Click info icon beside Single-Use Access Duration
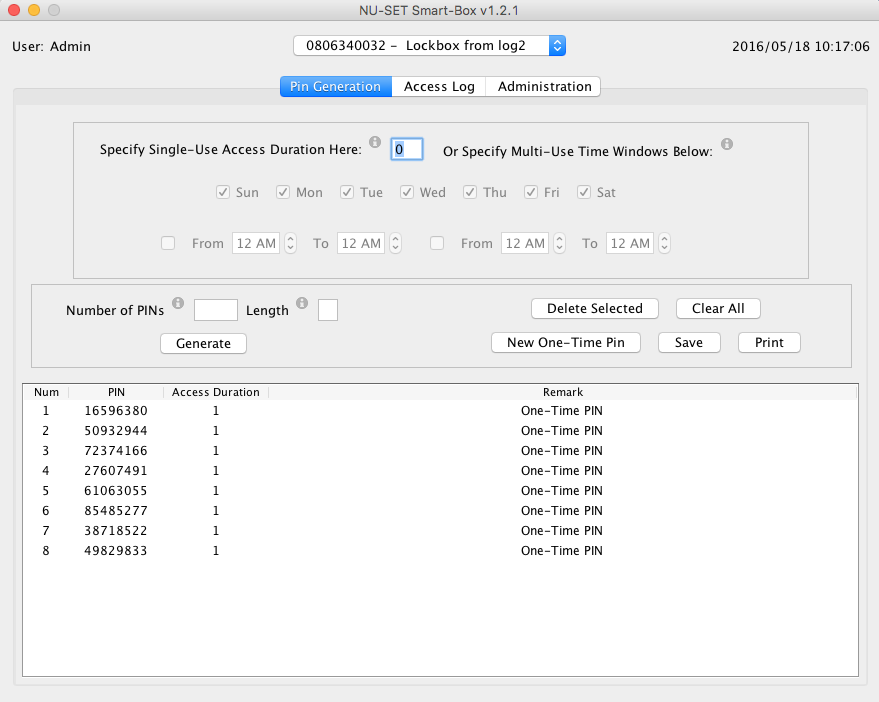 375,142
